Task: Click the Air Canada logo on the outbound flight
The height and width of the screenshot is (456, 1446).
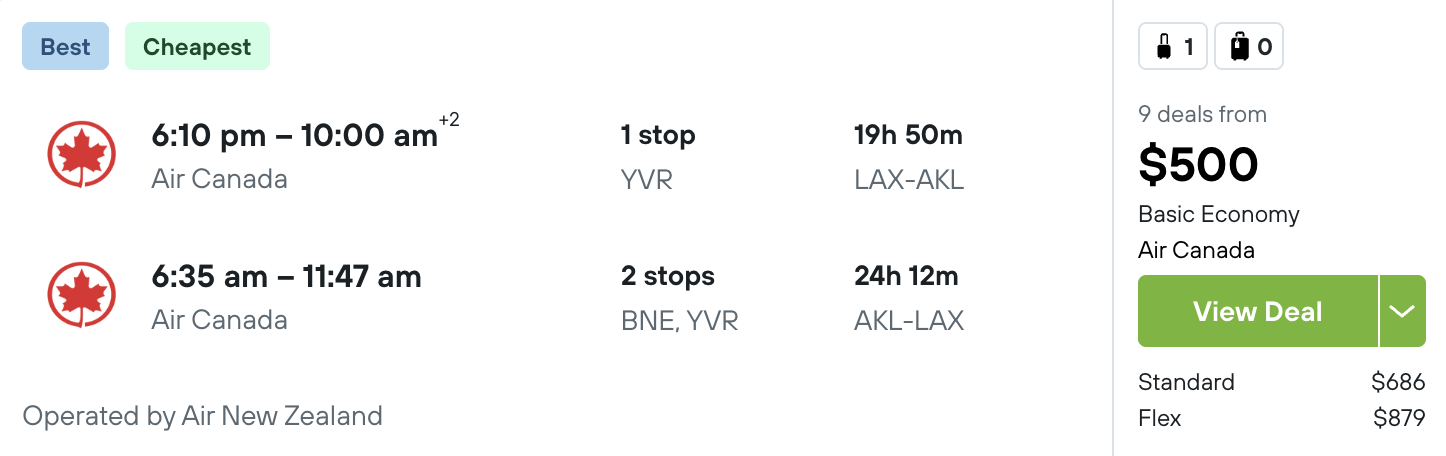Action: [82, 155]
